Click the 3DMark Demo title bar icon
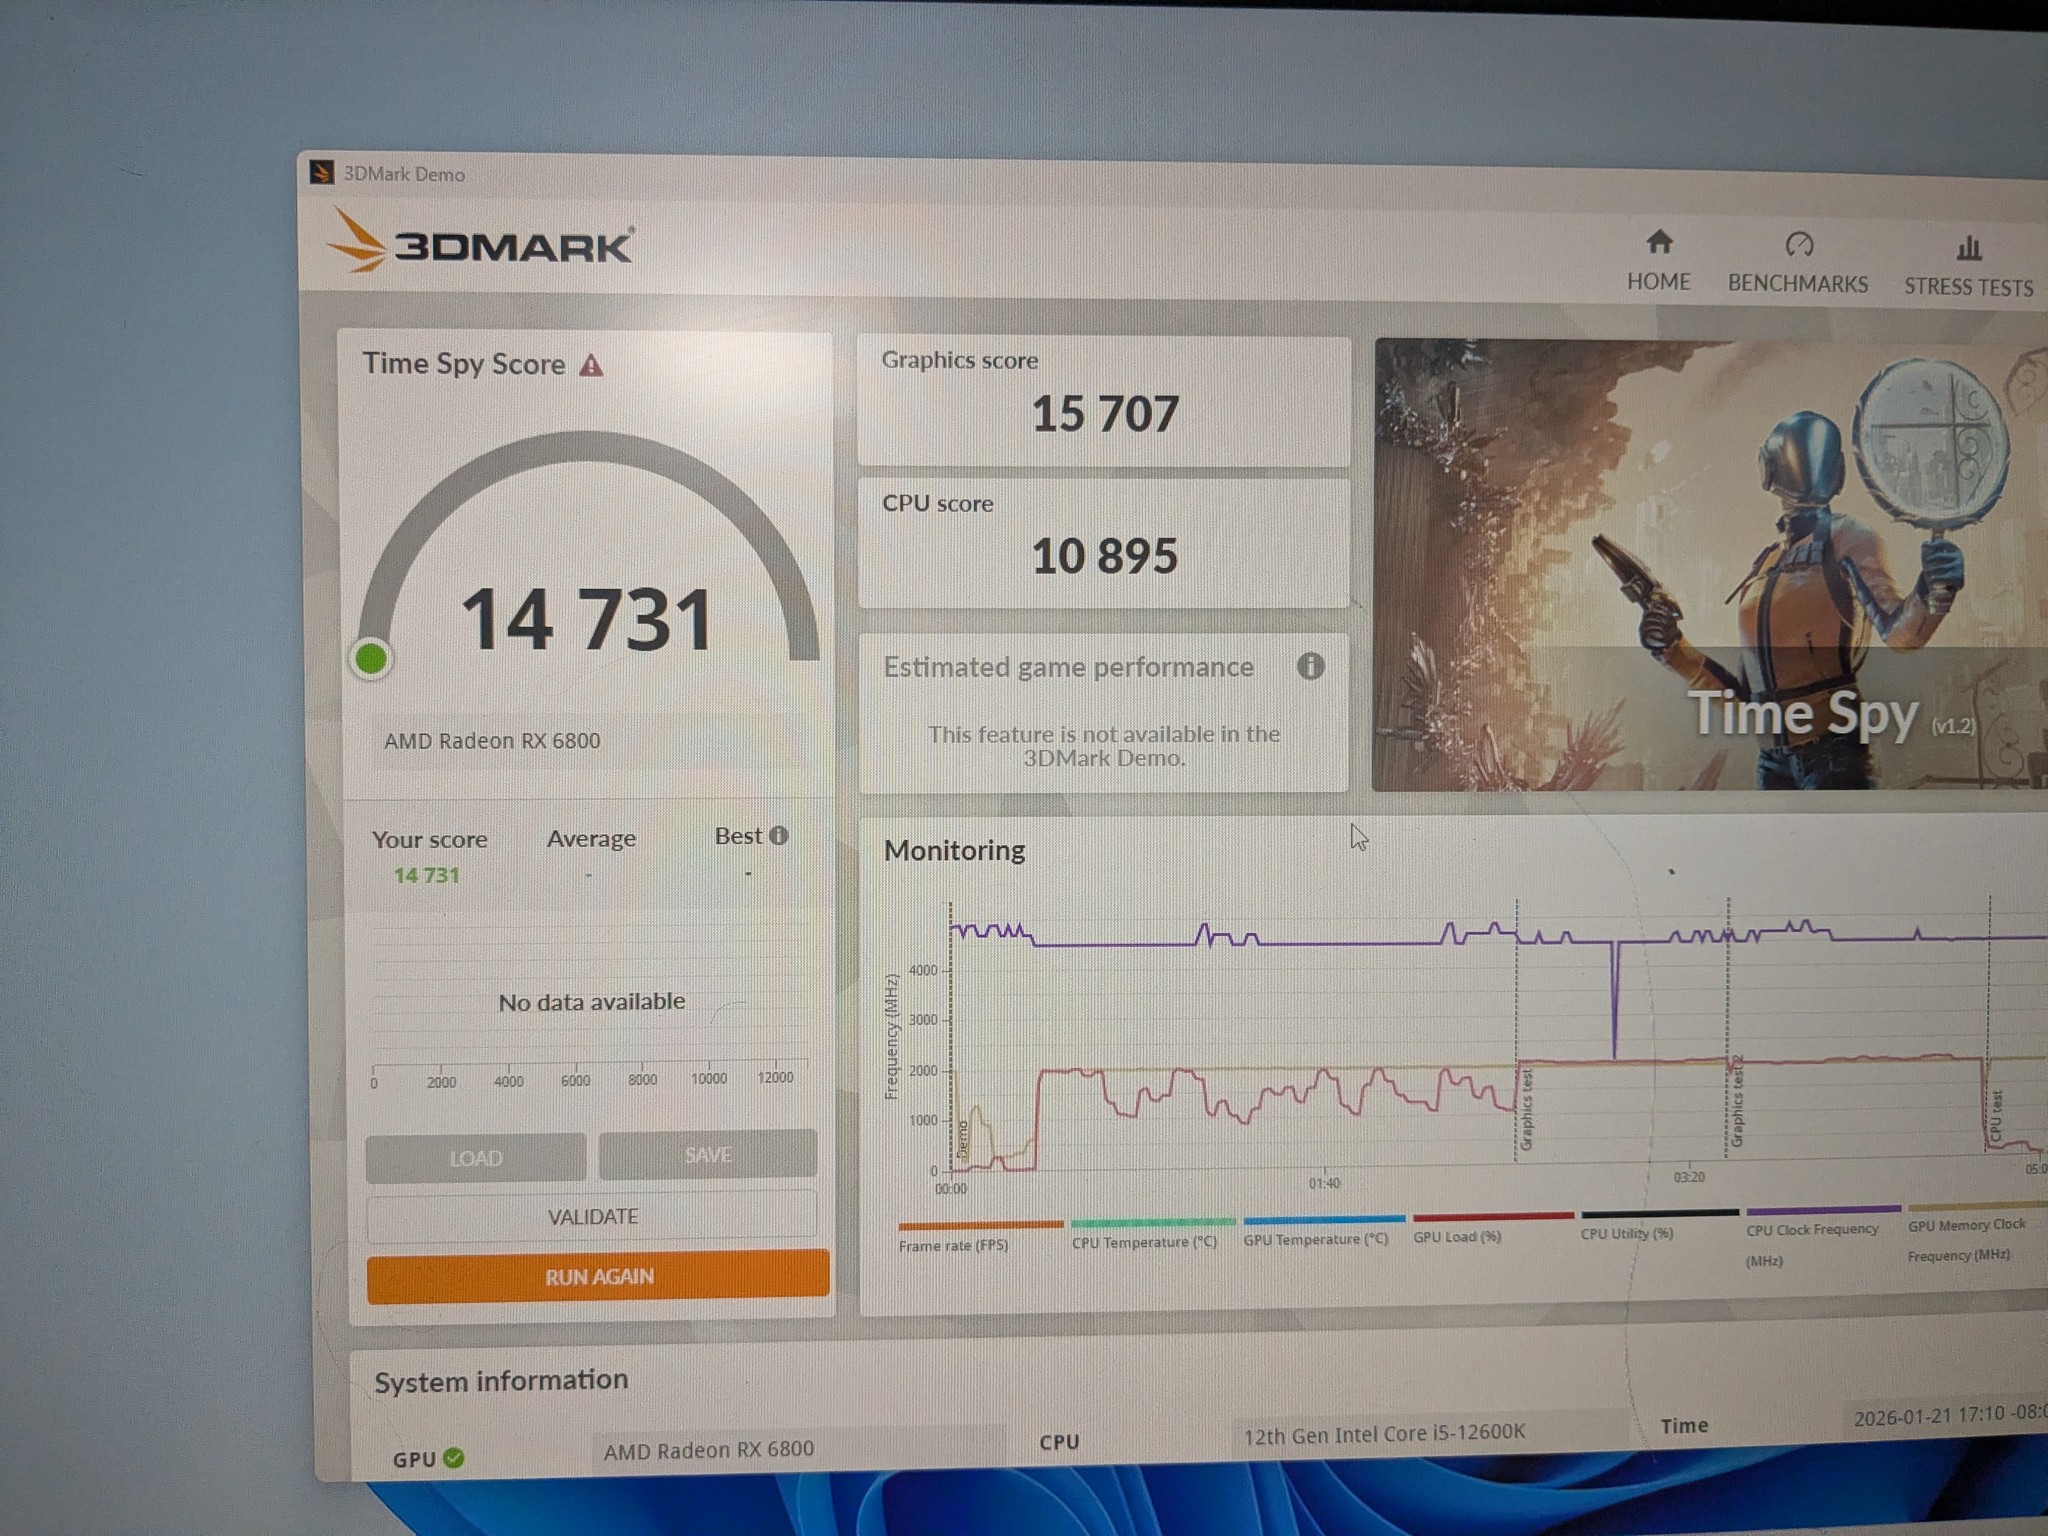The width and height of the screenshot is (2048, 1536). [321, 172]
